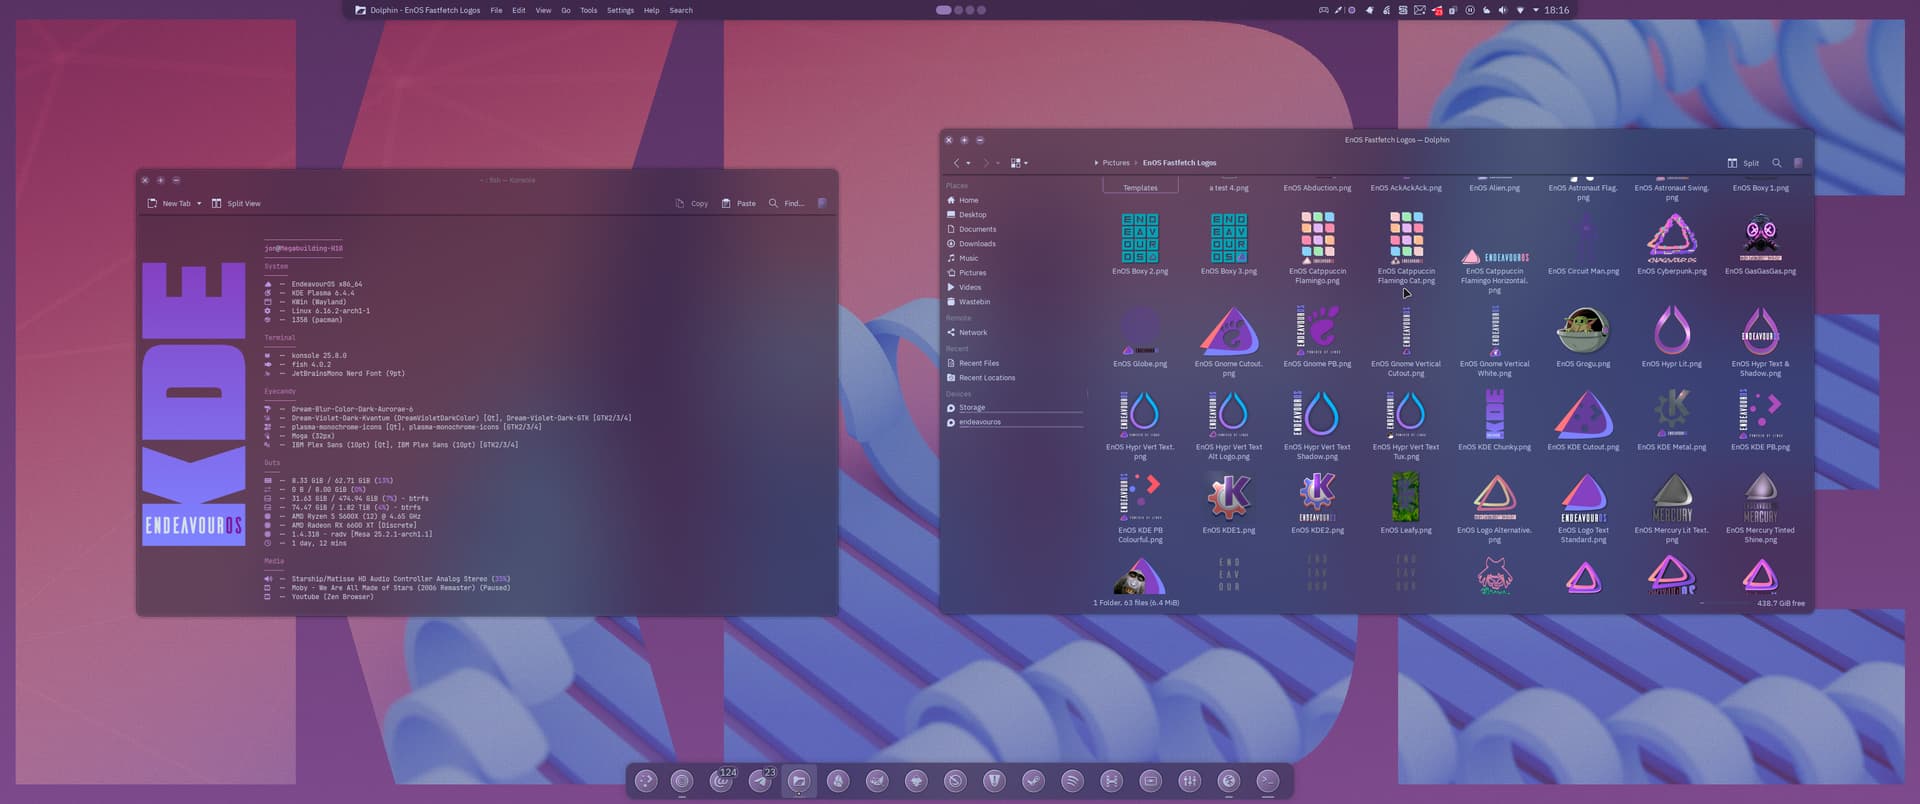Open search in Dolphin toolbar
Screen dimensions: 1920x804
(x=1777, y=163)
